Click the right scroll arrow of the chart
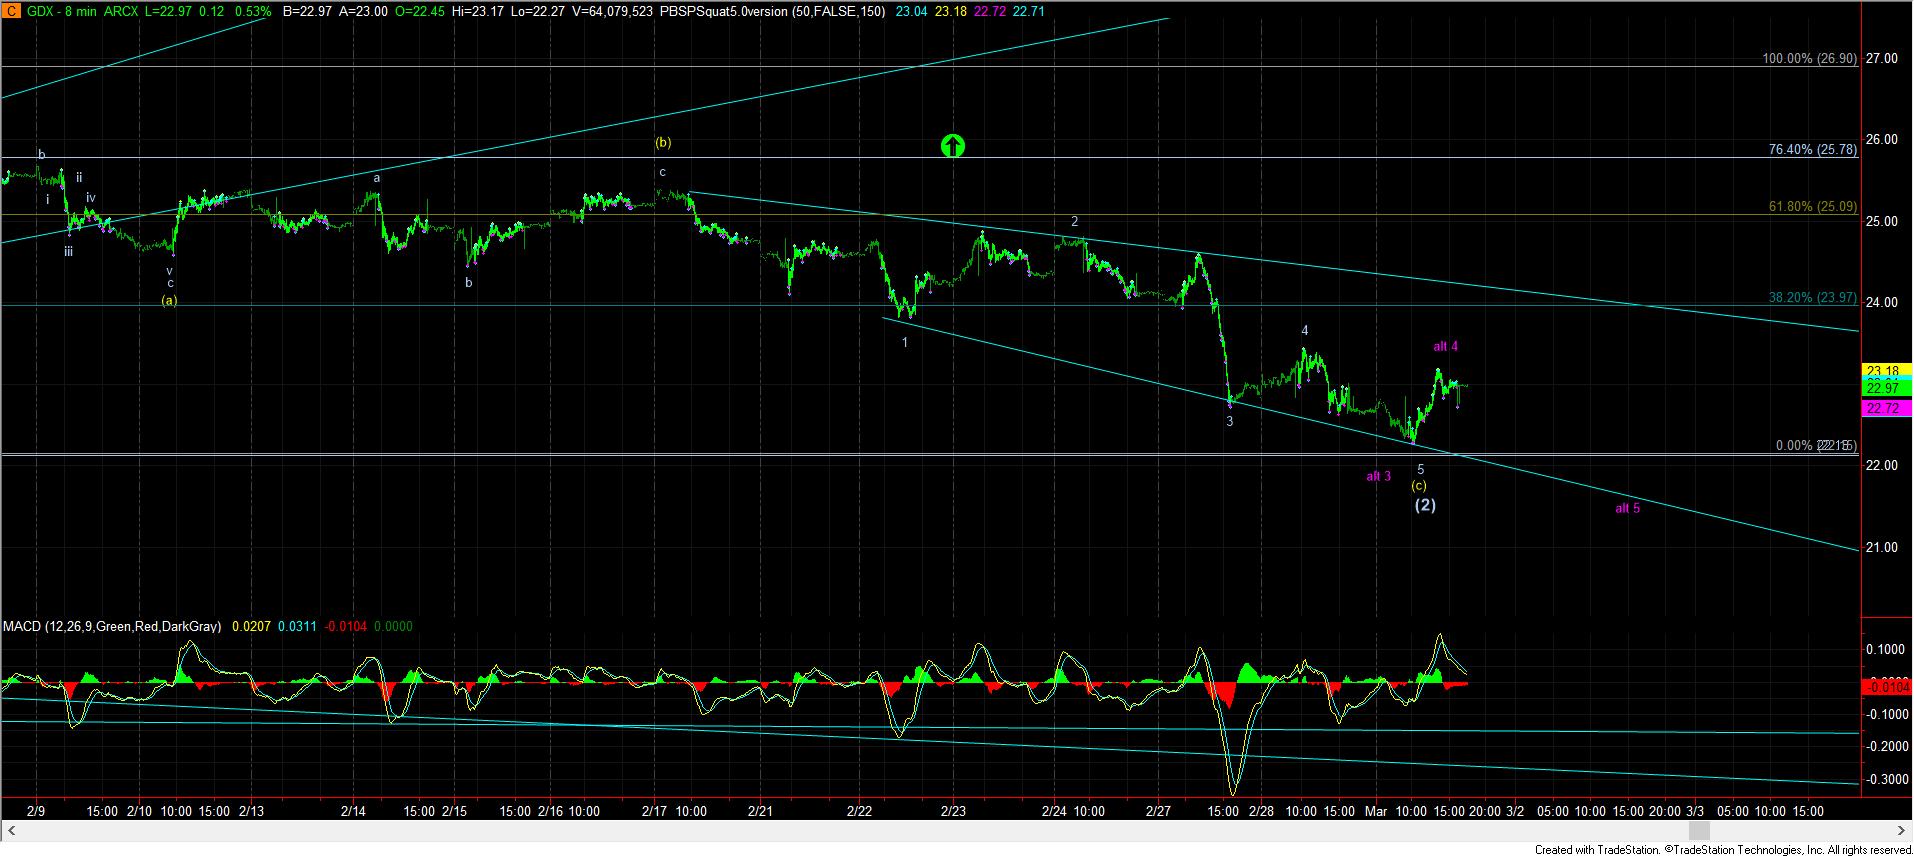The width and height of the screenshot is (1914, 856). click(1903, 831)
